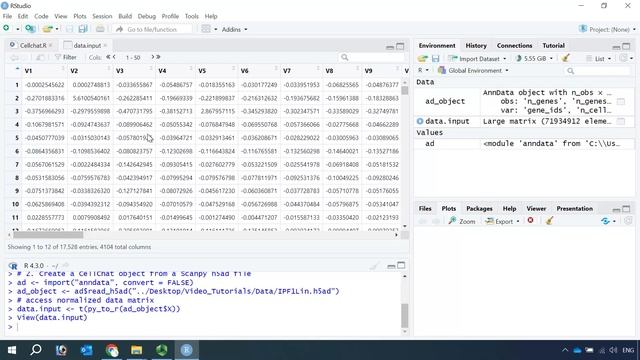Click the create project icon
This screenshot has height=360, width=640.
30,29
